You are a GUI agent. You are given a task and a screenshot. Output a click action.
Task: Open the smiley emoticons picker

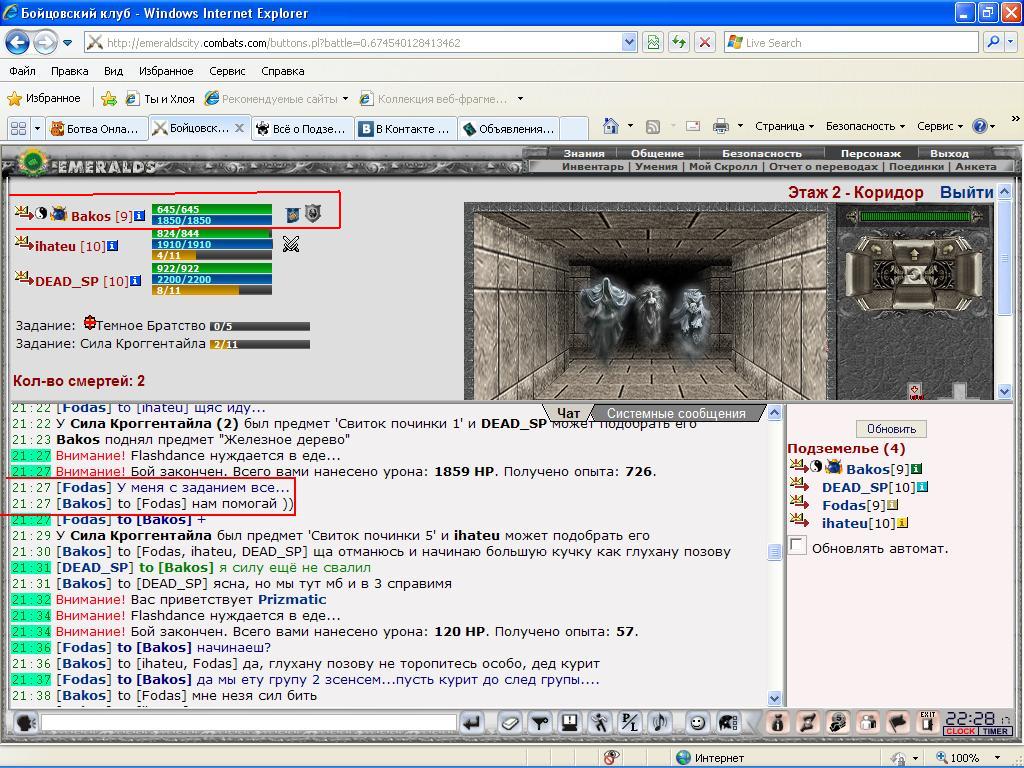[x=697, y=722]
